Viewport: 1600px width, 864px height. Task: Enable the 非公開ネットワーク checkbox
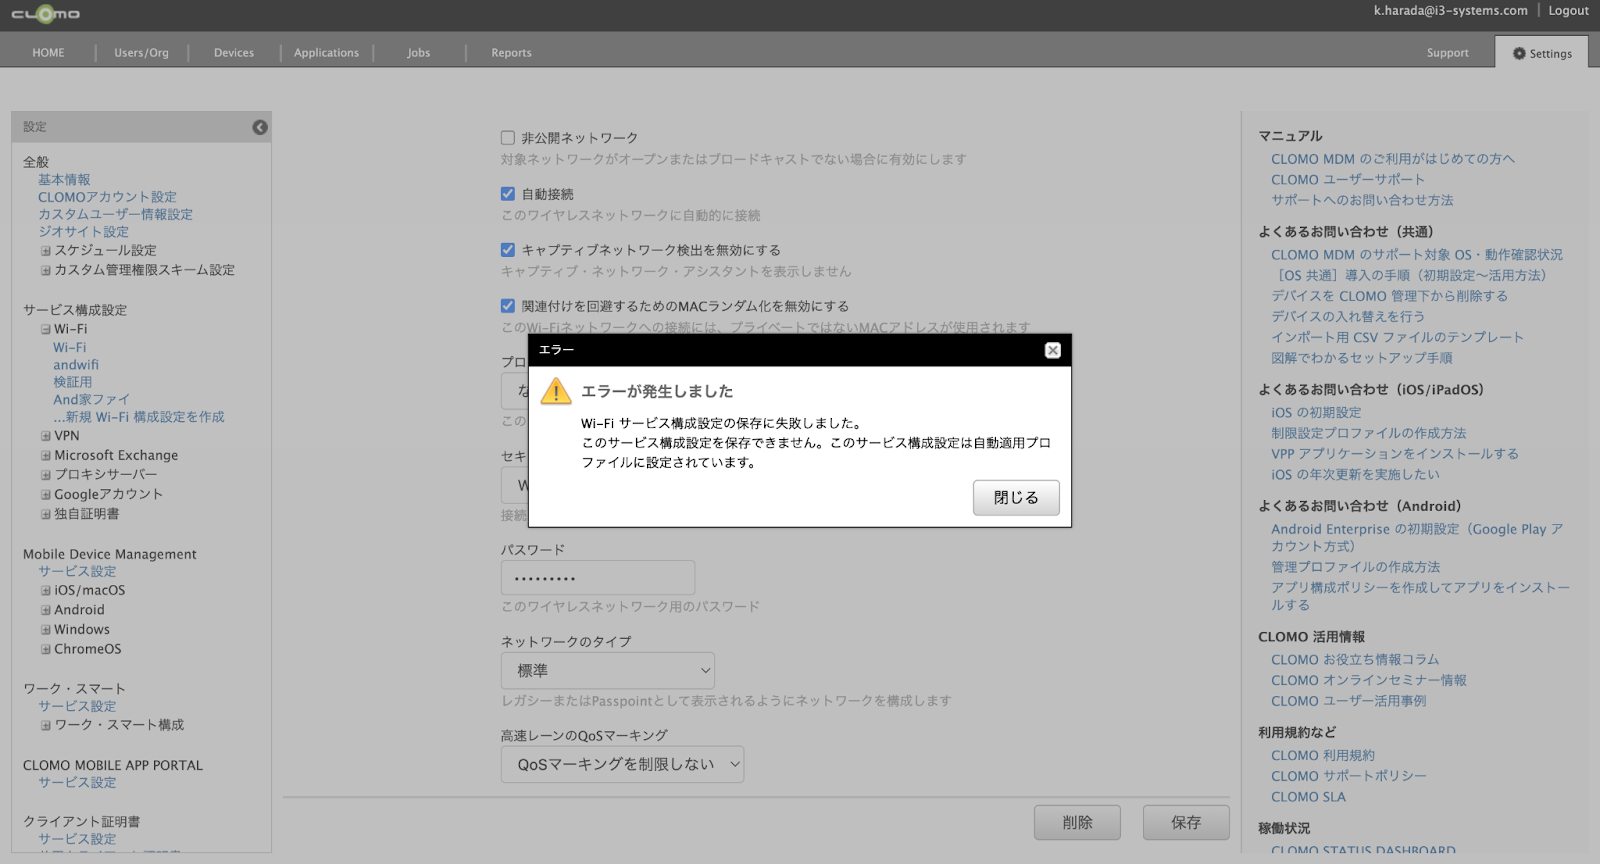pos(508,138)
